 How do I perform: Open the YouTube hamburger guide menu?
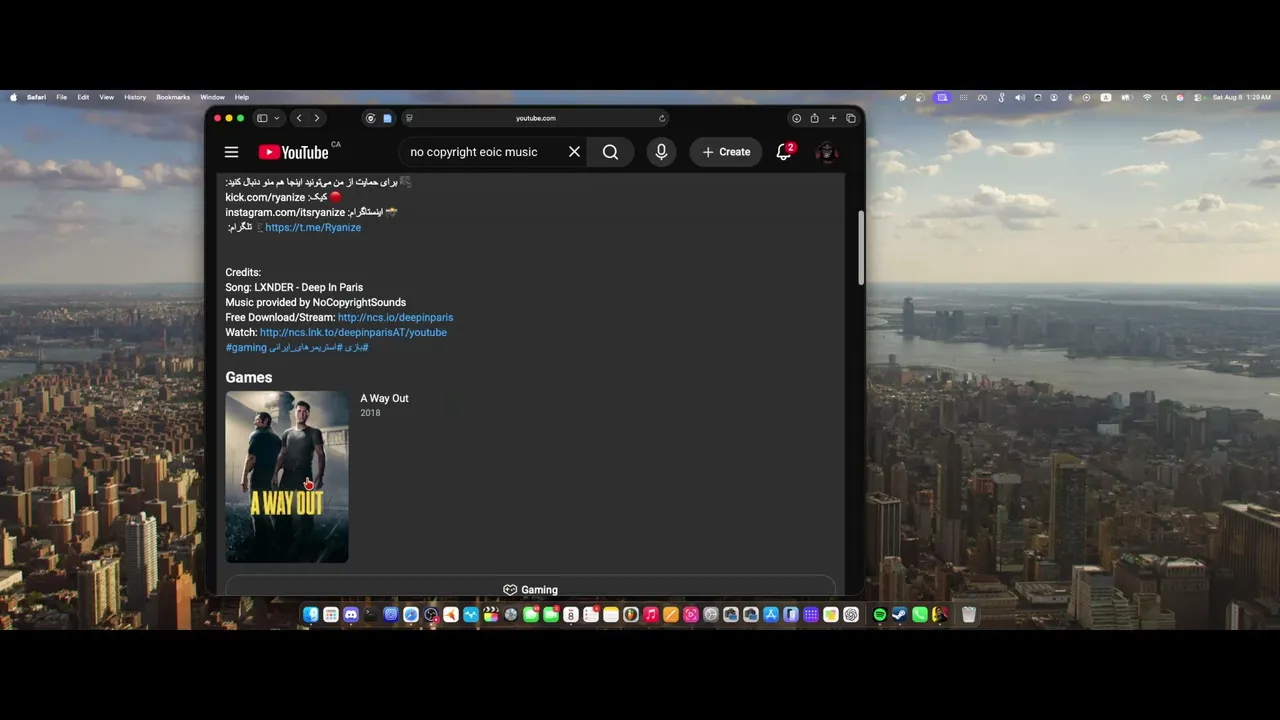231,152
